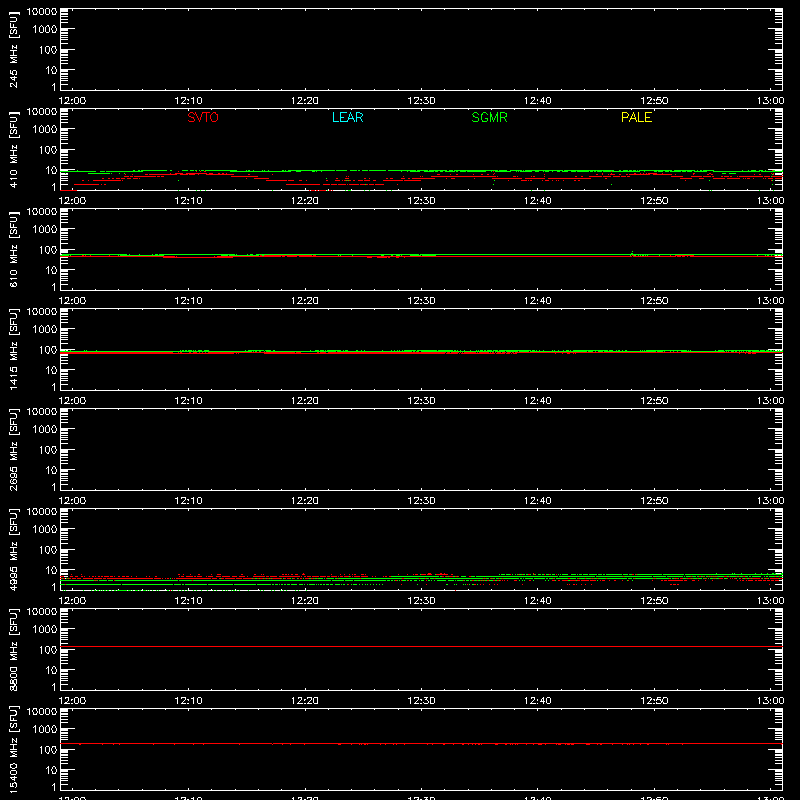Click the red flux trace in 15400 MHz panel
The width and height of the screenshot is (800, 800).
pyautogui.click(x=421, y=744)
